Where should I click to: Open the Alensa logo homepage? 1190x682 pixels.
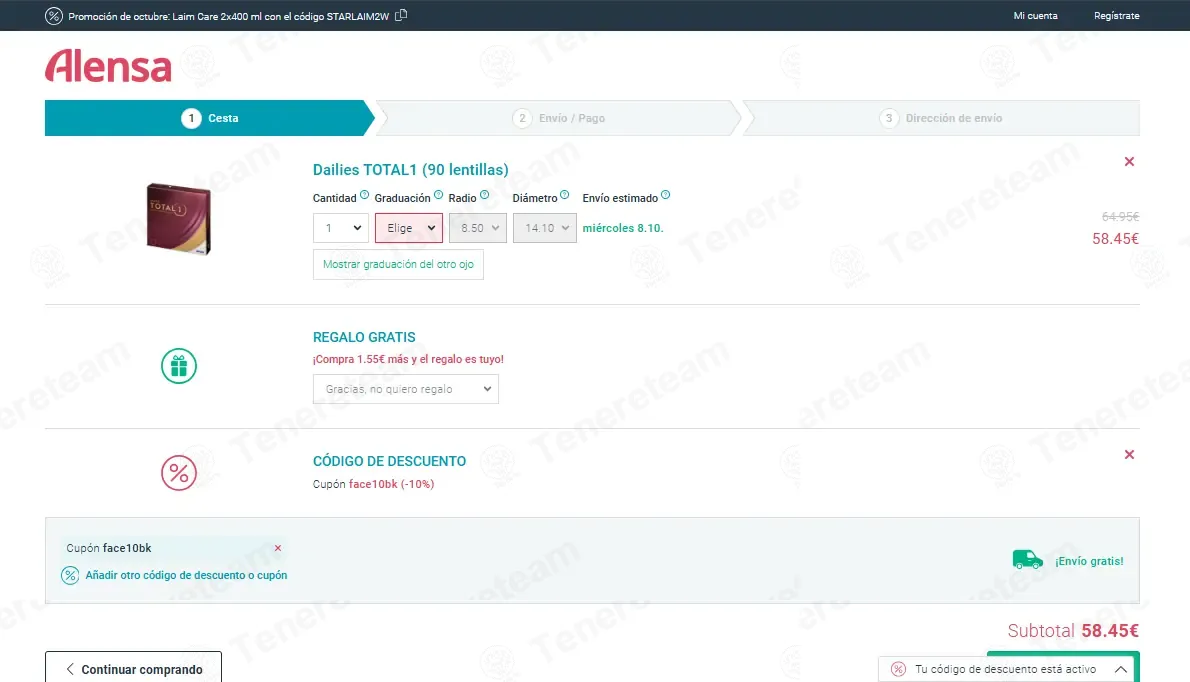click(x=109, y=66)
